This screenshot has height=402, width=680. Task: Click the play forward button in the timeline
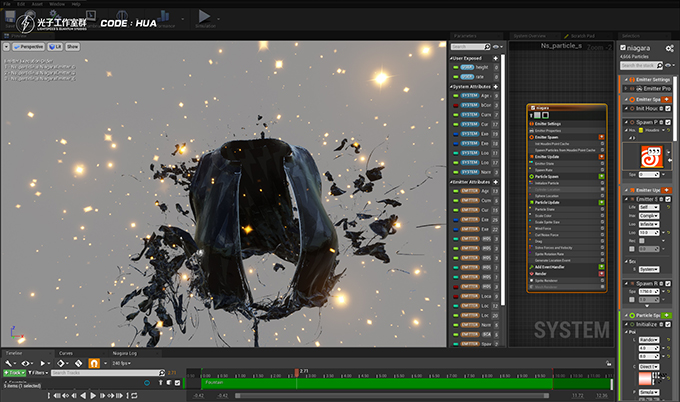93,395
